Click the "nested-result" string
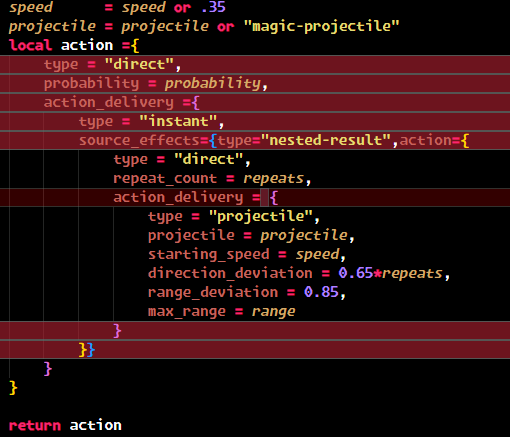 326,140
